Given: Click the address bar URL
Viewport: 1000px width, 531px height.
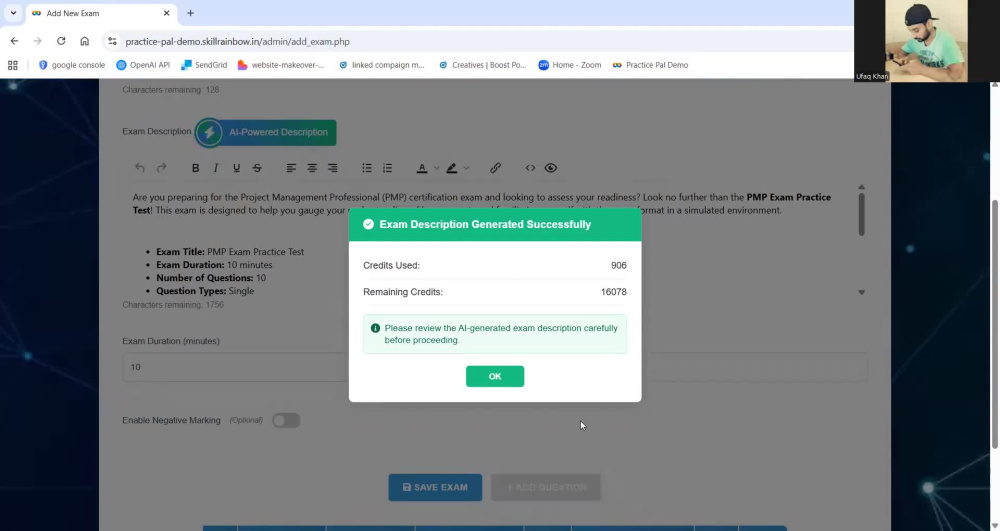Looking at the screenshot, I should point(237,41).
